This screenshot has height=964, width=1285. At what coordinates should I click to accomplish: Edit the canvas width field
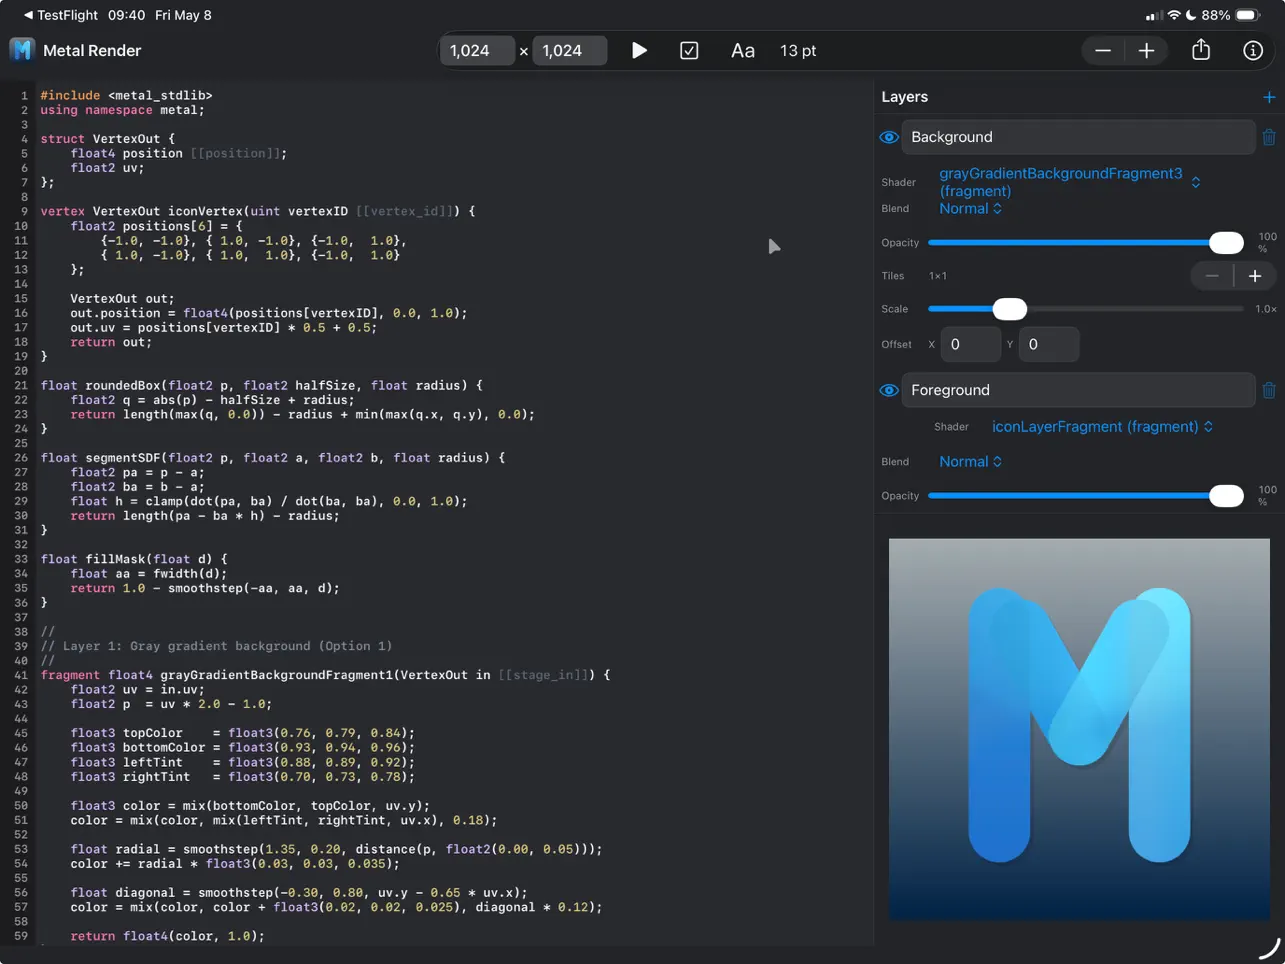(477, 50)
